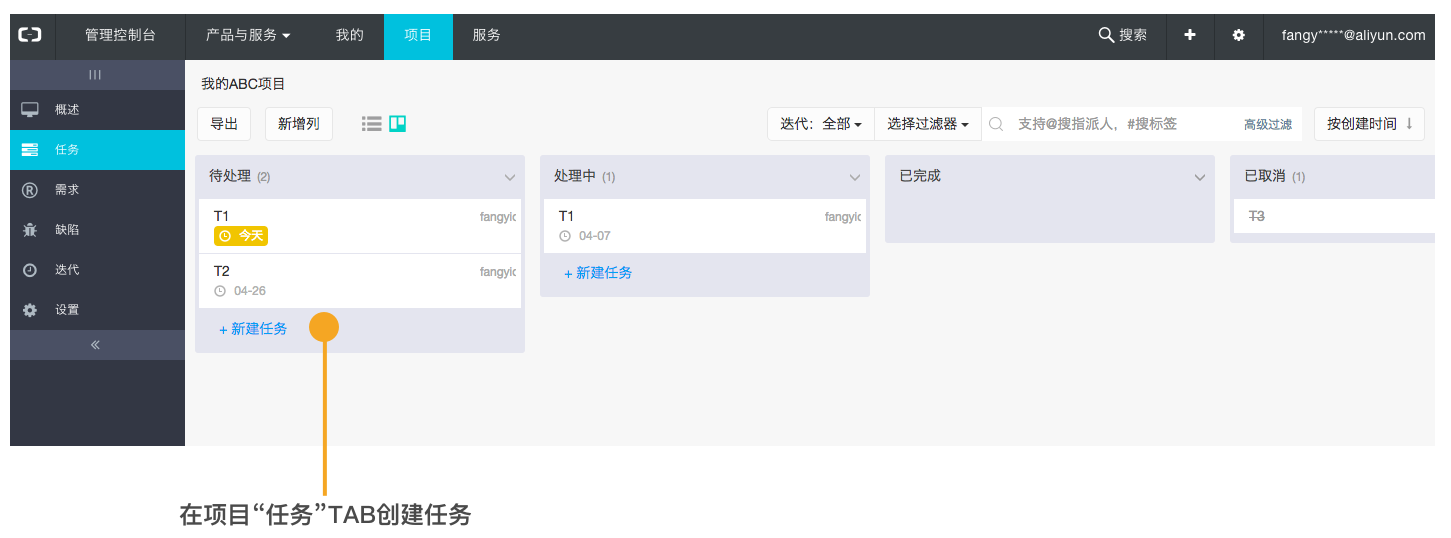Go to the 我的 tab

pos(349,35)
